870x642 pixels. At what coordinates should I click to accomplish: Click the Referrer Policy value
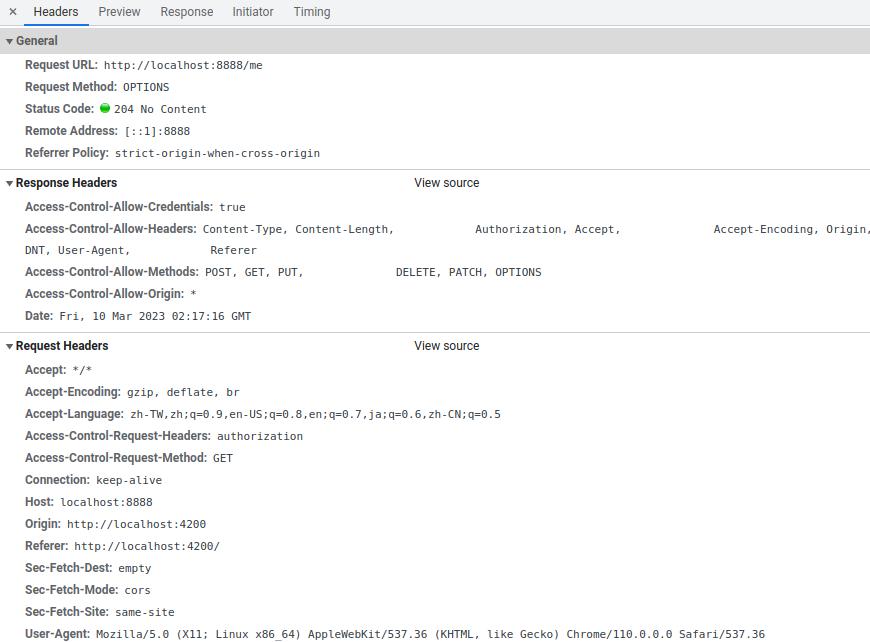point(217,154)
